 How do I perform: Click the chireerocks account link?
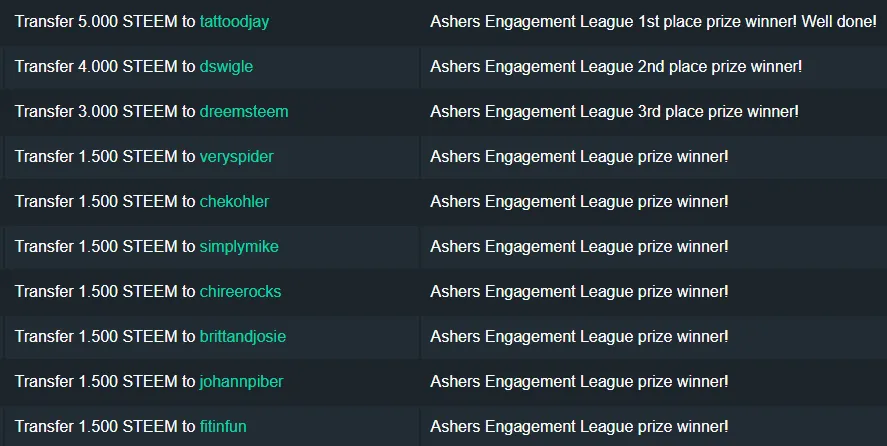tap(240, 291)
